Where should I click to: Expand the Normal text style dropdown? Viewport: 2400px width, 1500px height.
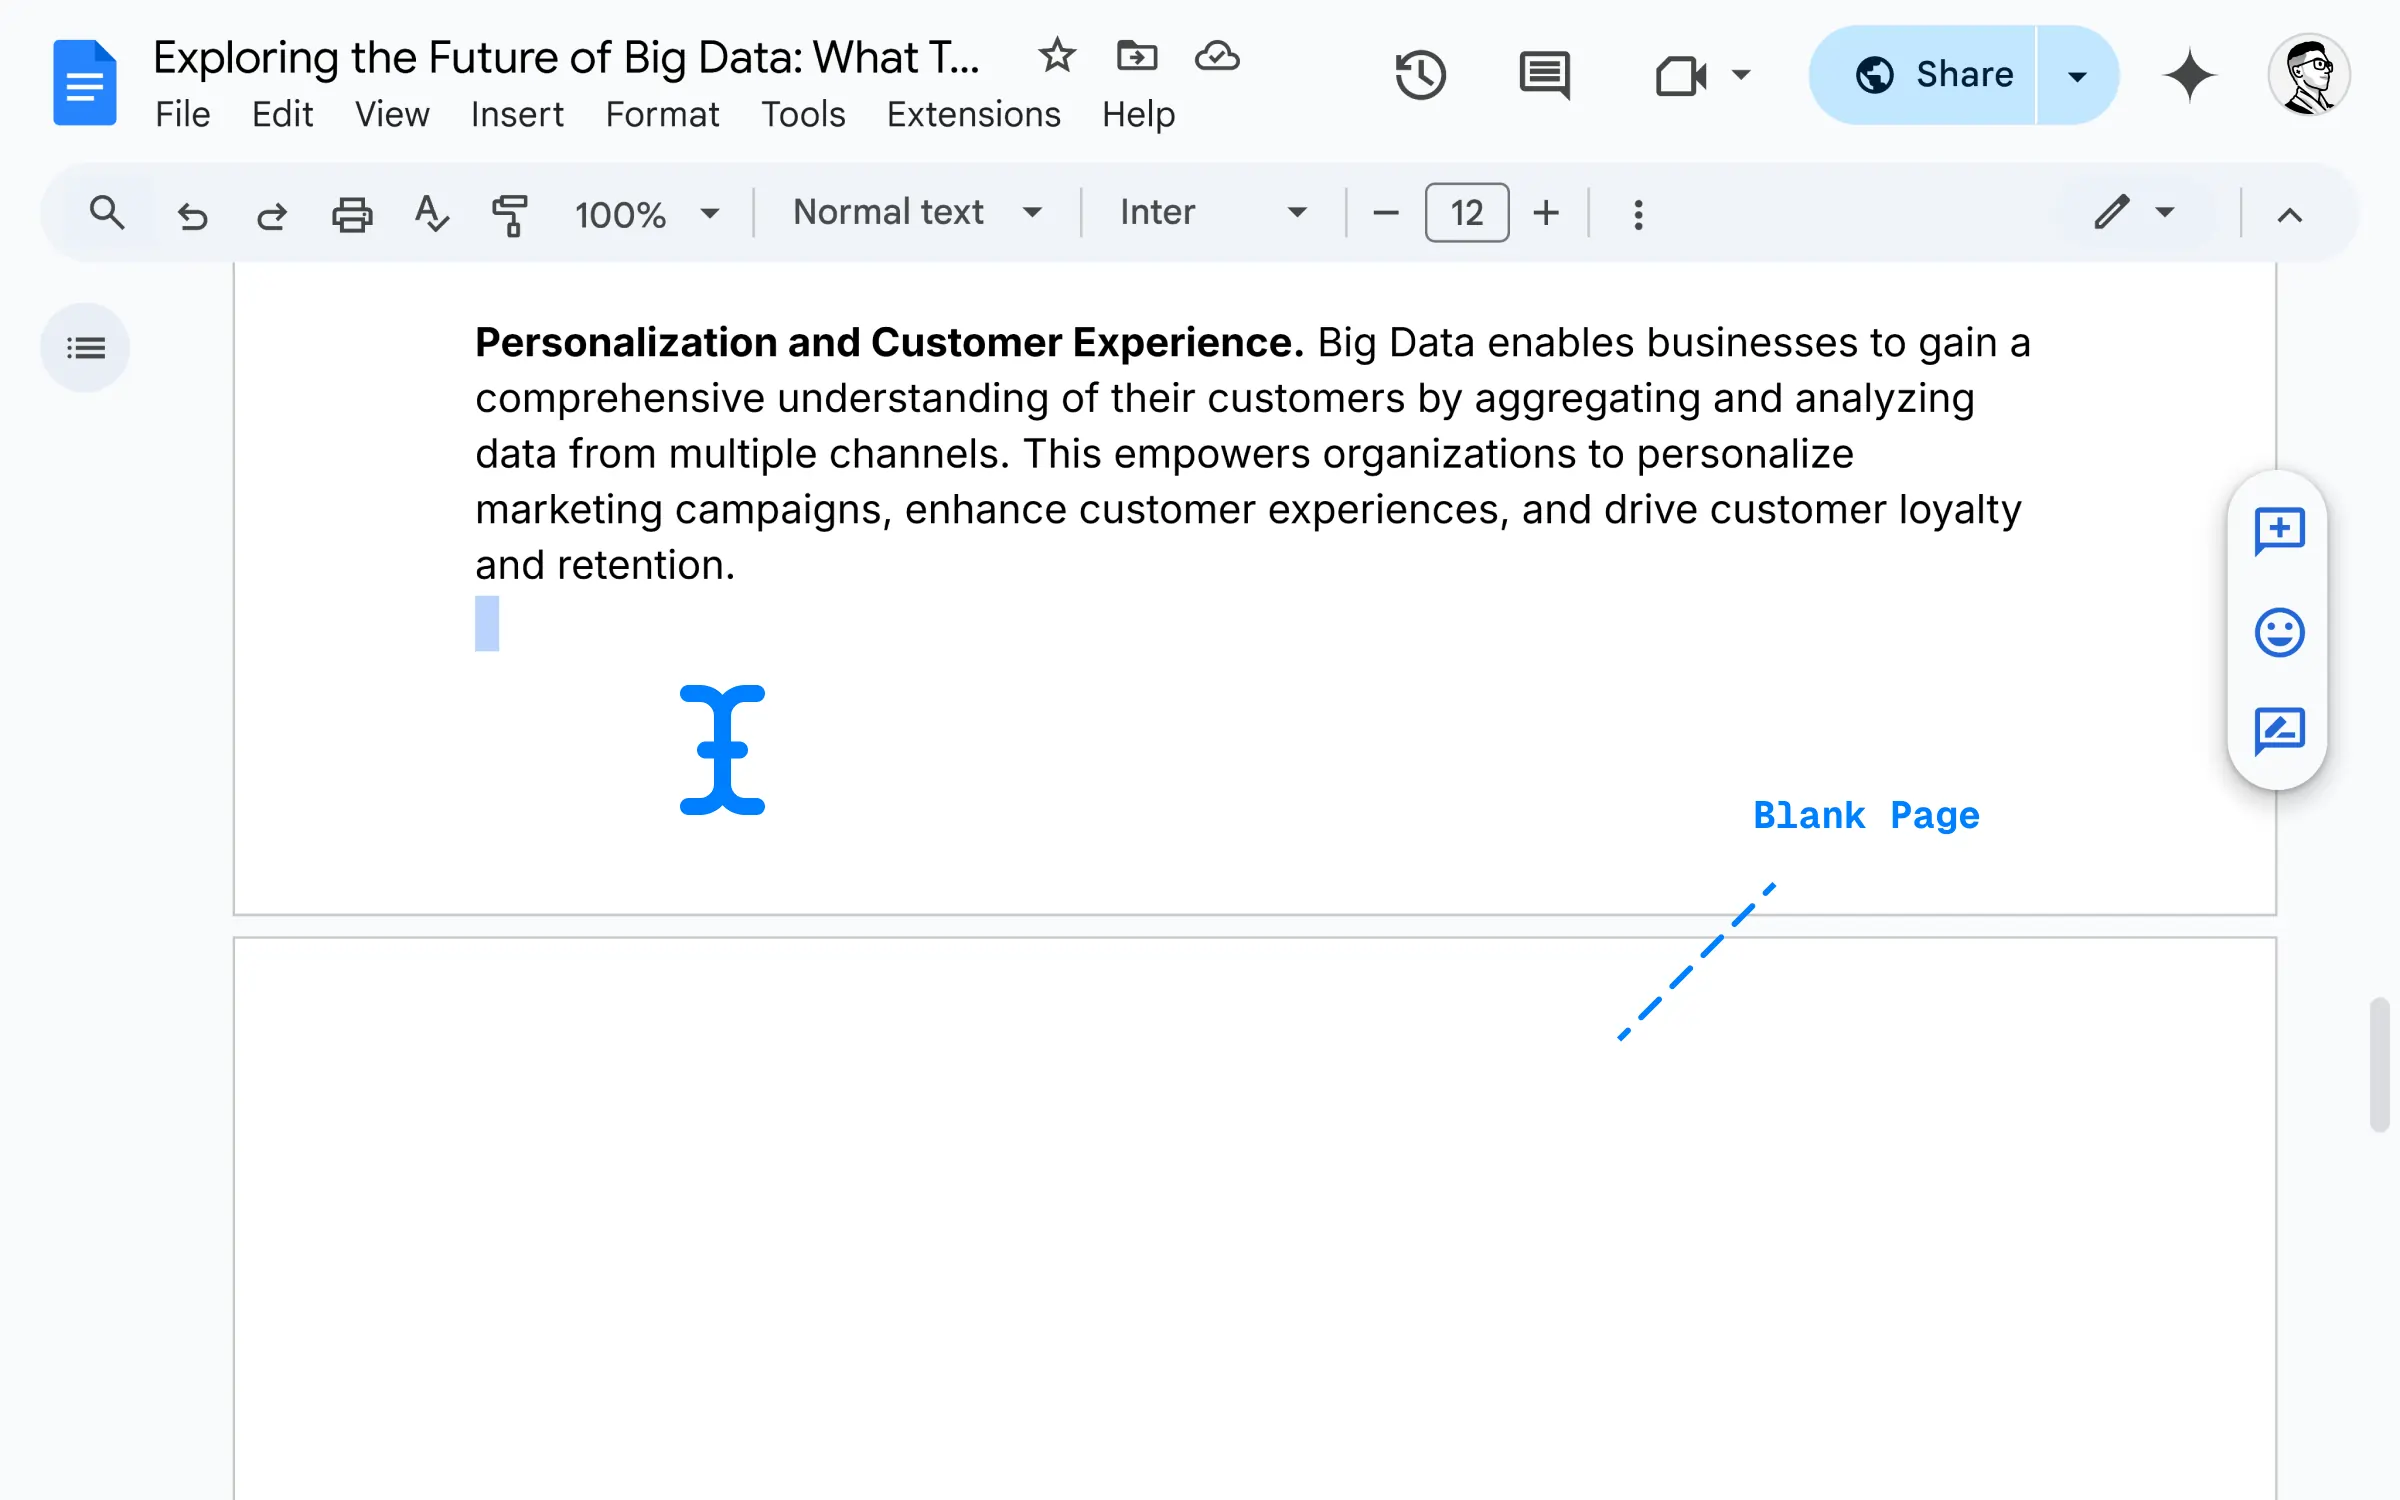[x=916, y=212]
